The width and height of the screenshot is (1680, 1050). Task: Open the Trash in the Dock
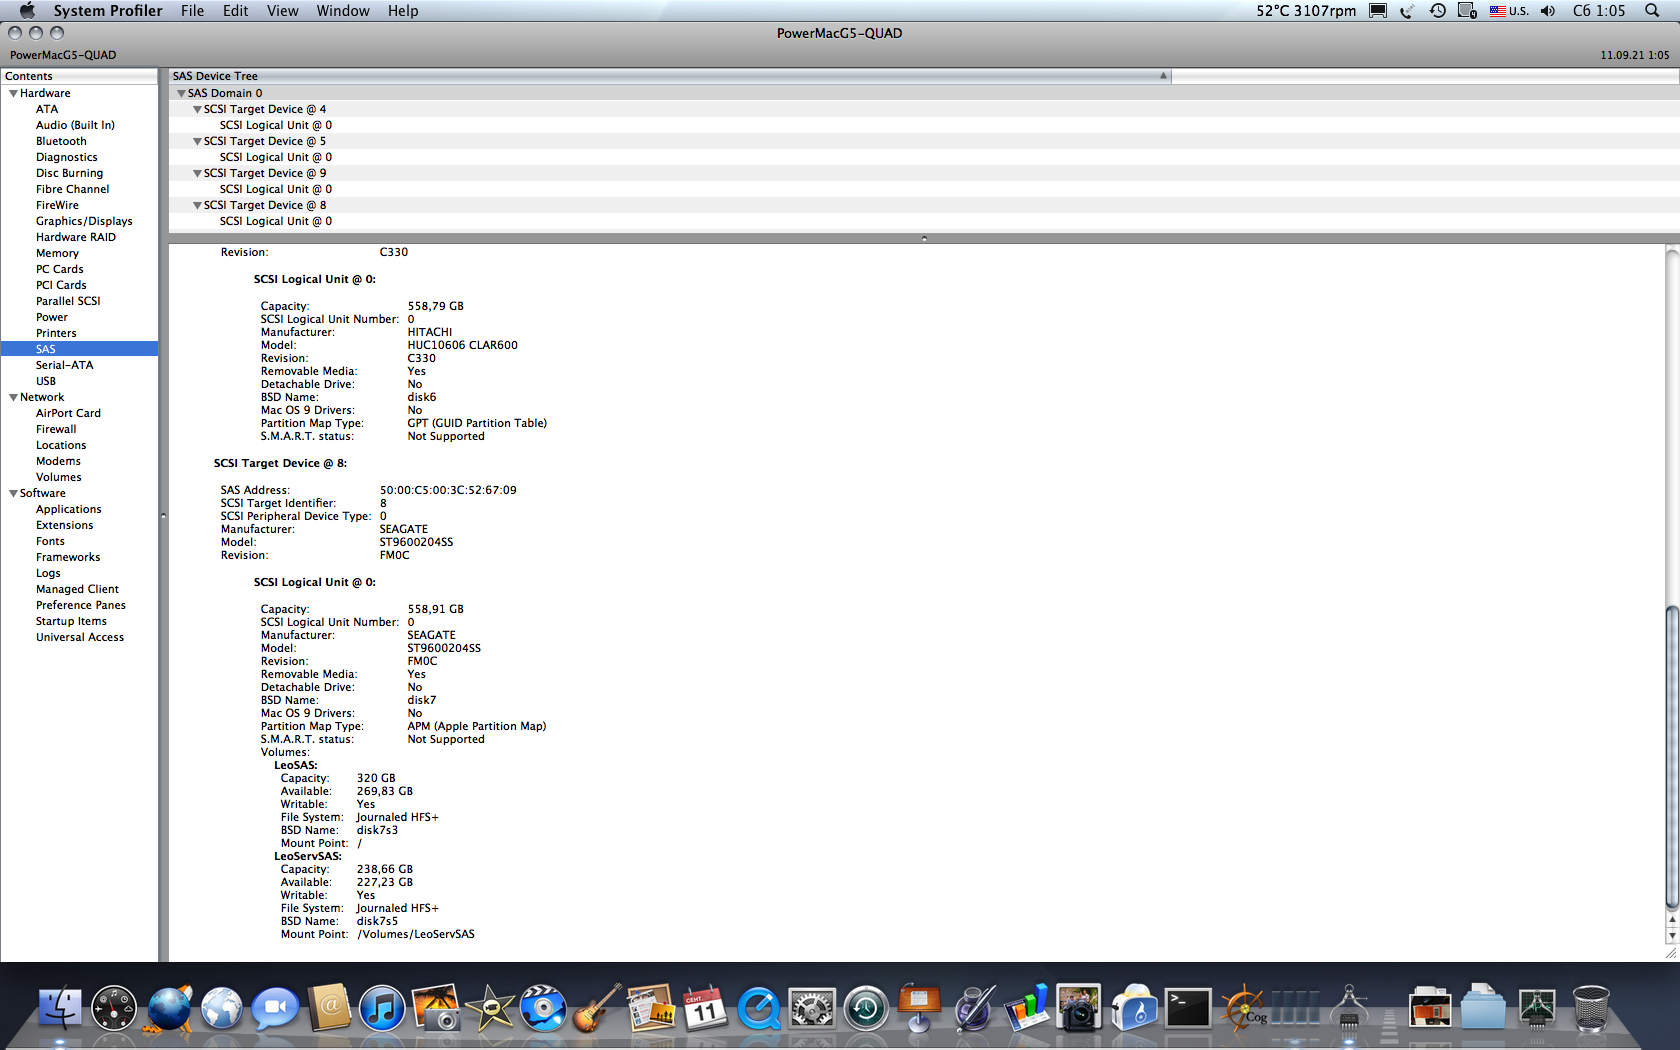point(1591,1008)
